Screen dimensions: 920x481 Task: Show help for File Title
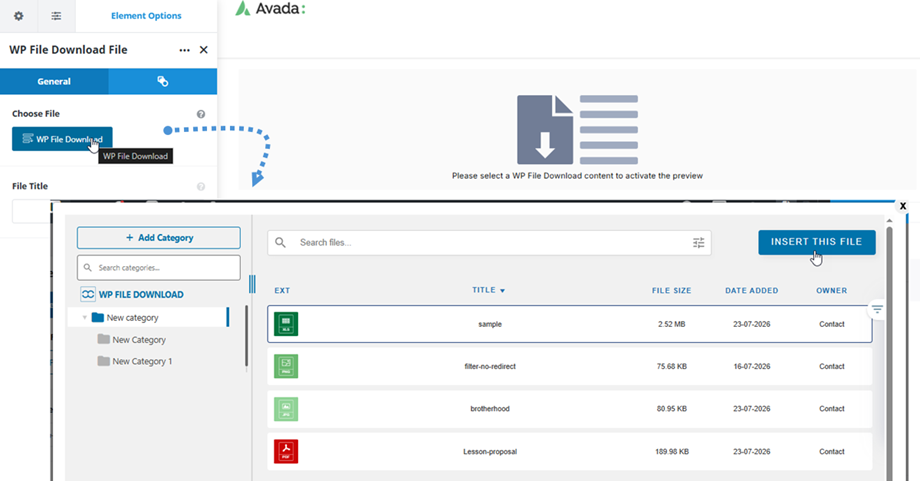[x=201, y=187]
